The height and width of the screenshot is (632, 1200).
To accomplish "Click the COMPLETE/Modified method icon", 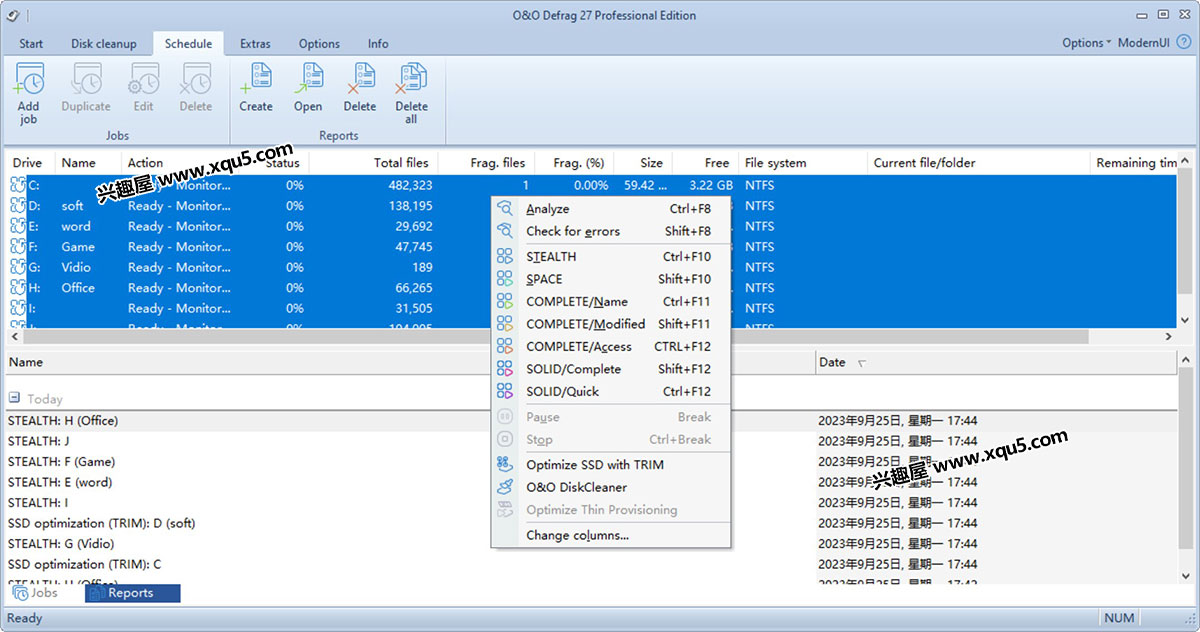I will point(505,324).
